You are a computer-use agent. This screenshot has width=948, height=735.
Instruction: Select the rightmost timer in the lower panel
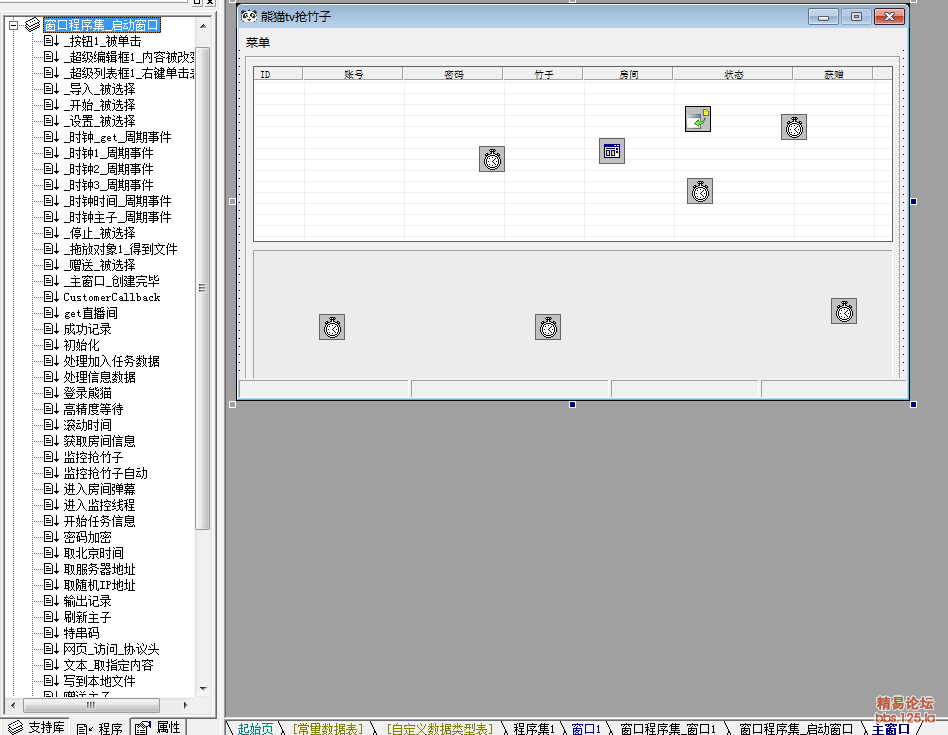tap(844, 311)
